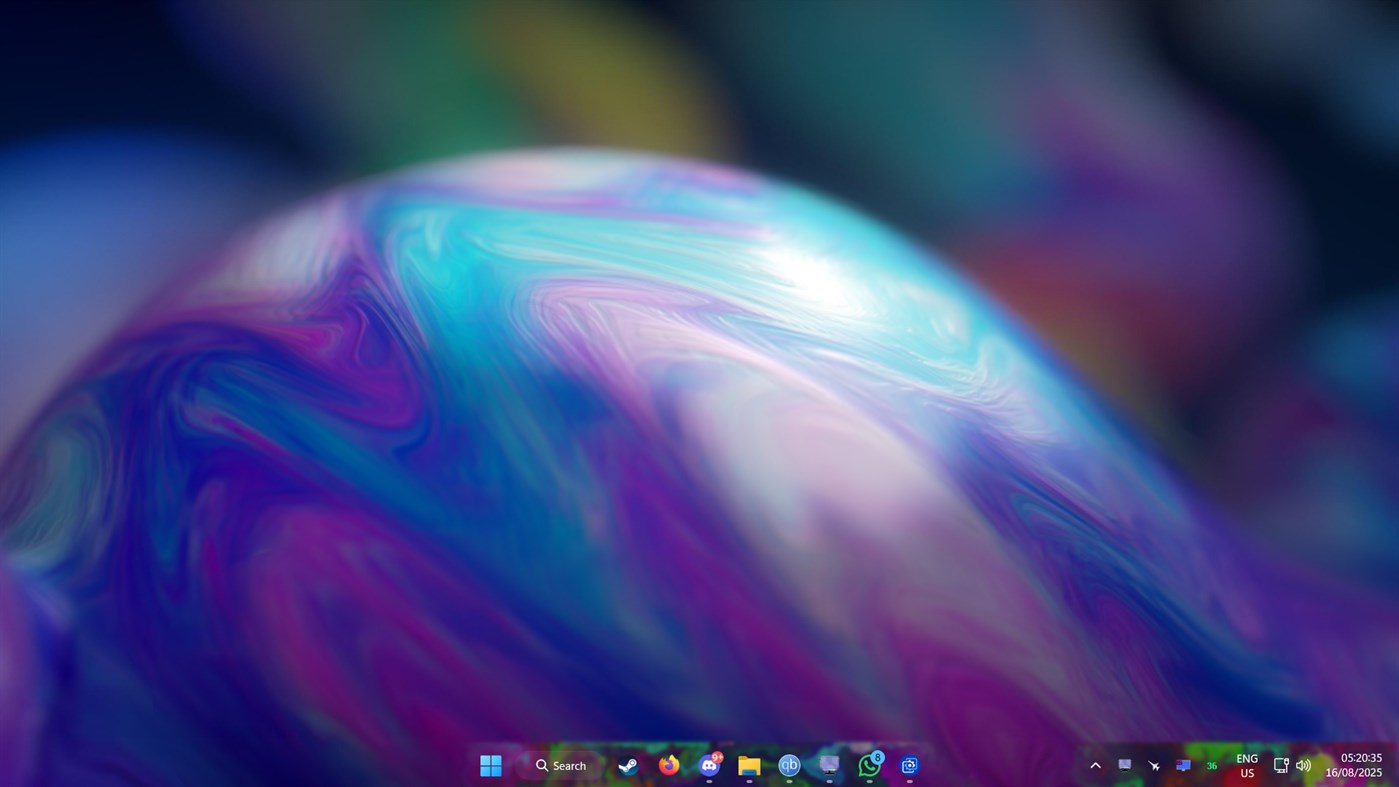Open the screen capture app on the taskbar
1399x787 pixels.
[x=909, y=765]
